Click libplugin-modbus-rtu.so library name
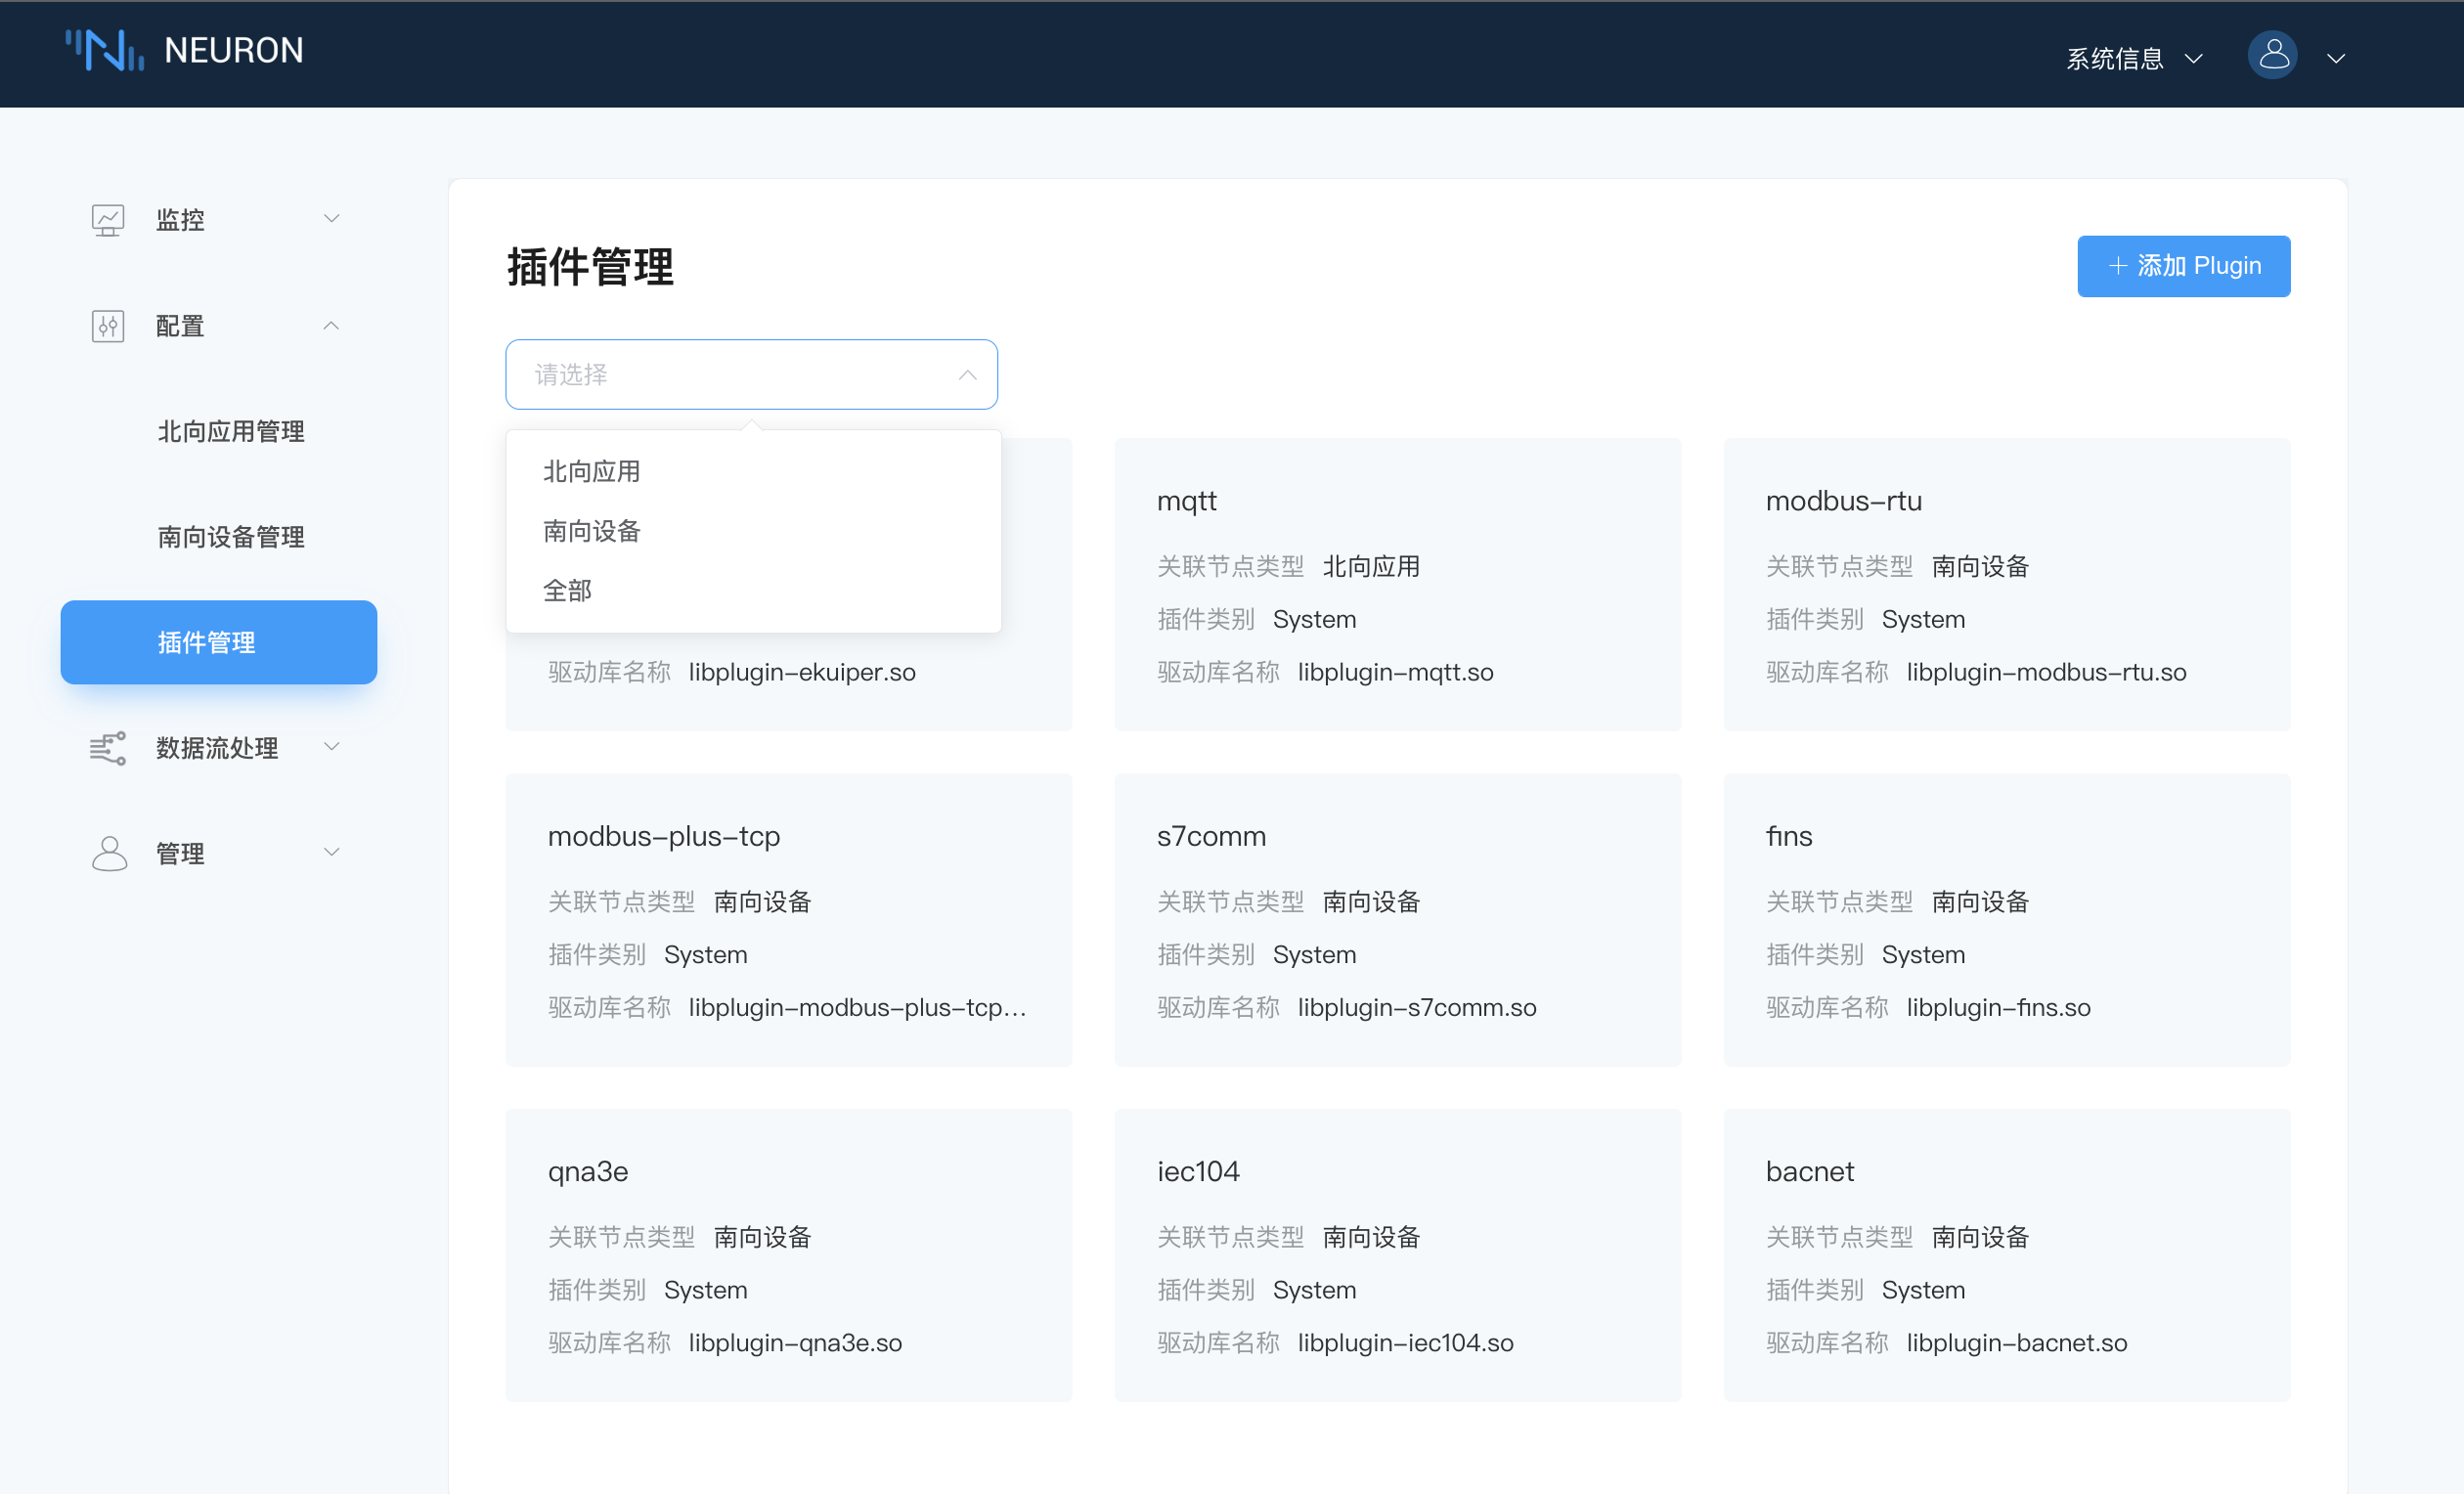2464x1494 pixels. pos(2046,672)
